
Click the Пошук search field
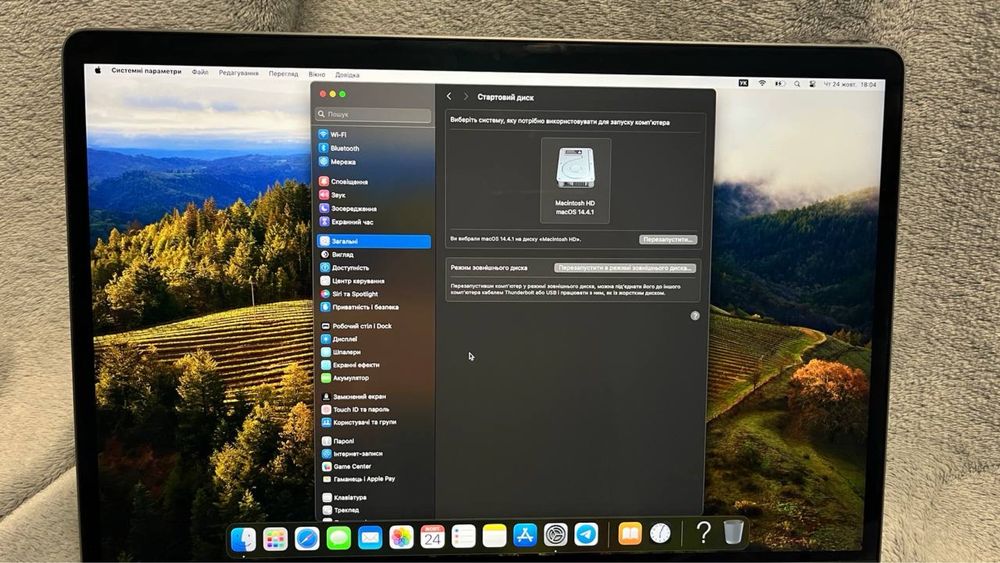tap(374, 114)
